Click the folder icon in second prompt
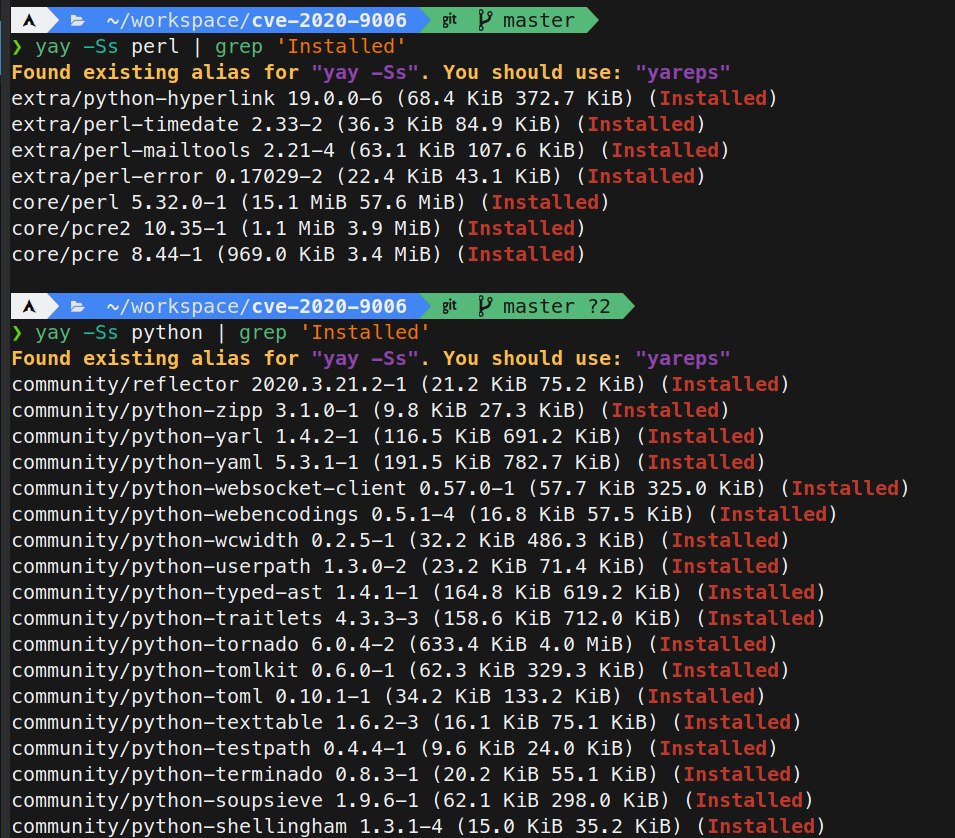 click(x=77, y=306)
